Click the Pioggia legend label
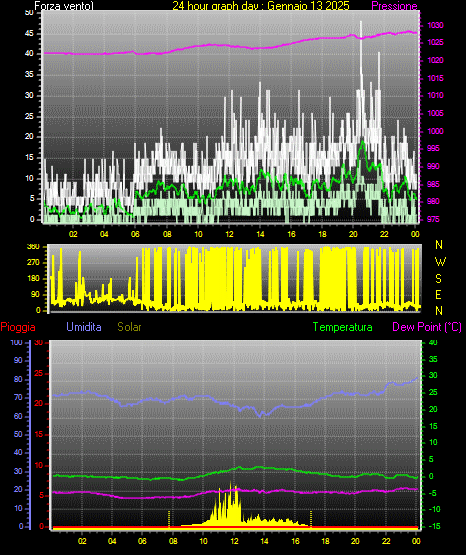This screenshot has width=466, height=555. tap(18, 327)
